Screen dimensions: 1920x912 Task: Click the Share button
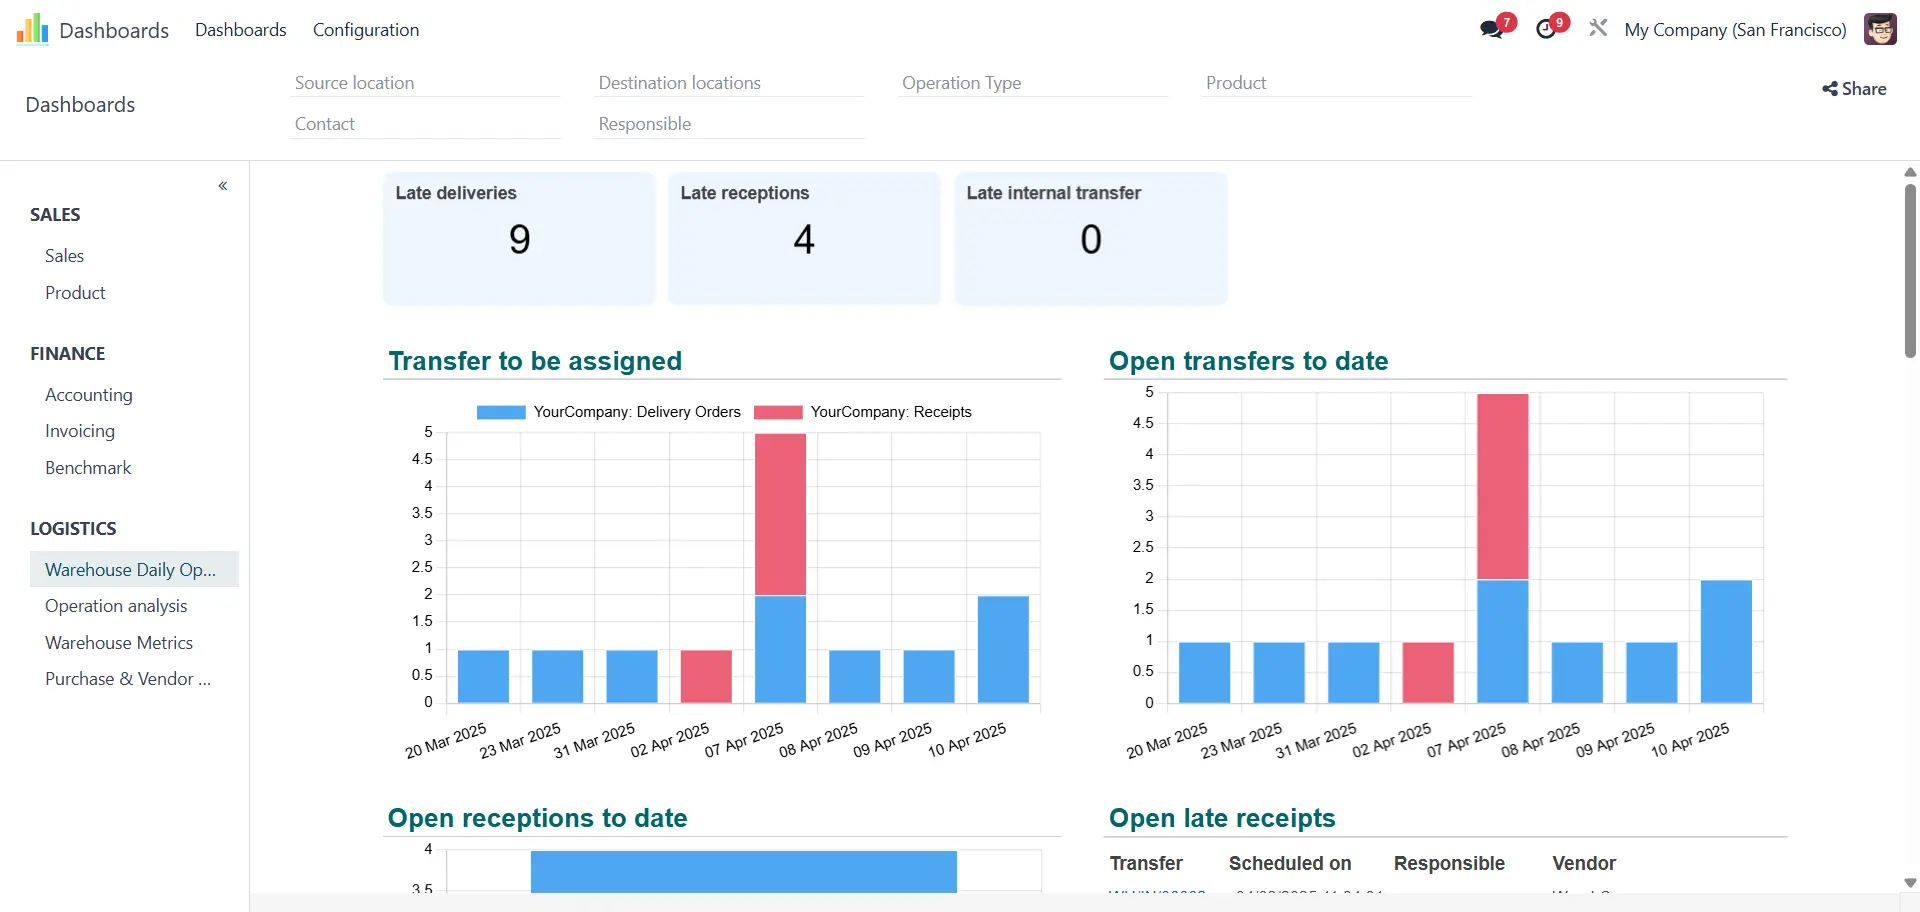click(1854, 89)
